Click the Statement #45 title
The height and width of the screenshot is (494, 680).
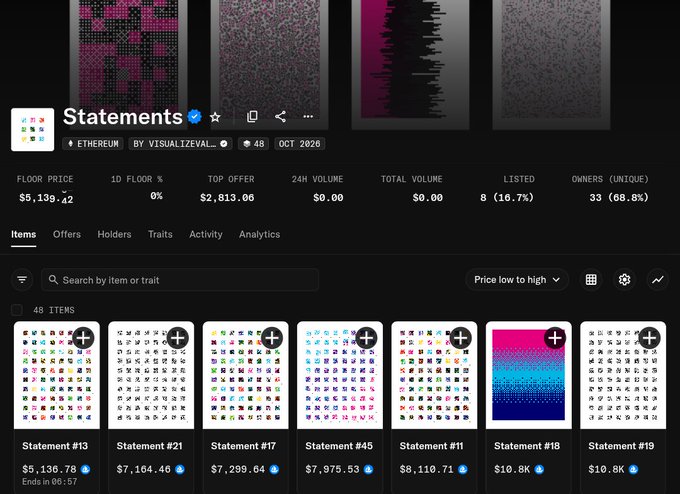coord(339,446)
